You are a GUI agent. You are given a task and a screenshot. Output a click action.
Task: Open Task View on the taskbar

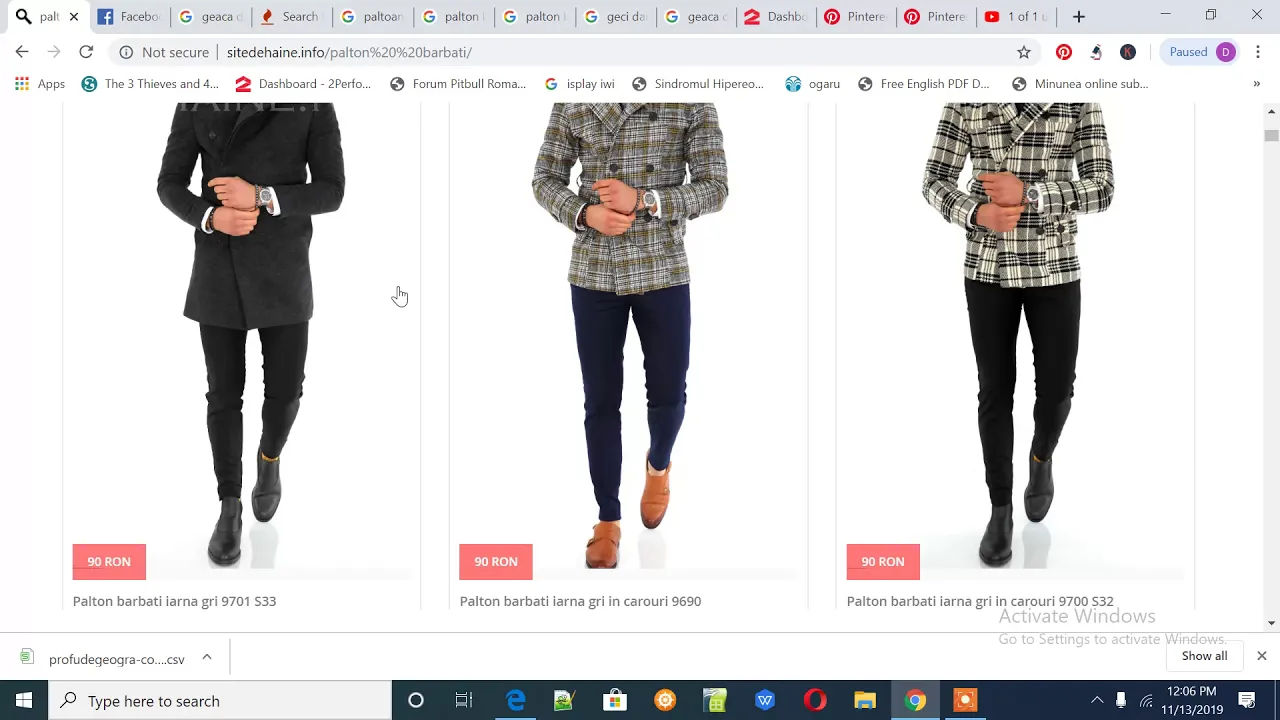[x=464, y=701]
